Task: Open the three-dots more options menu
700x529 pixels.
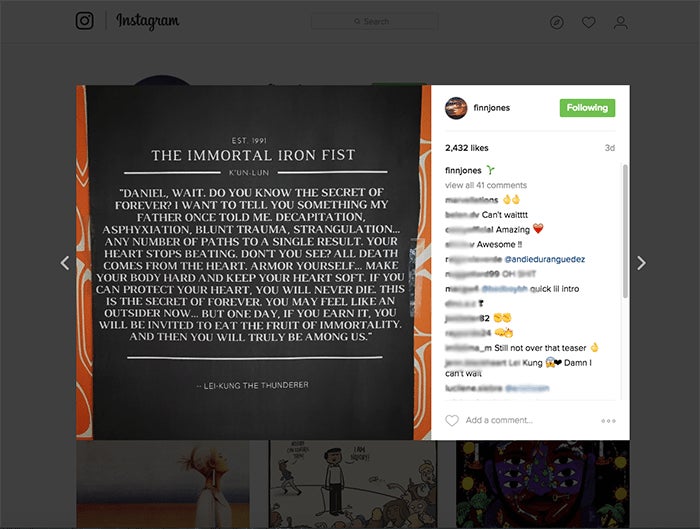Action: pos(608,421)
